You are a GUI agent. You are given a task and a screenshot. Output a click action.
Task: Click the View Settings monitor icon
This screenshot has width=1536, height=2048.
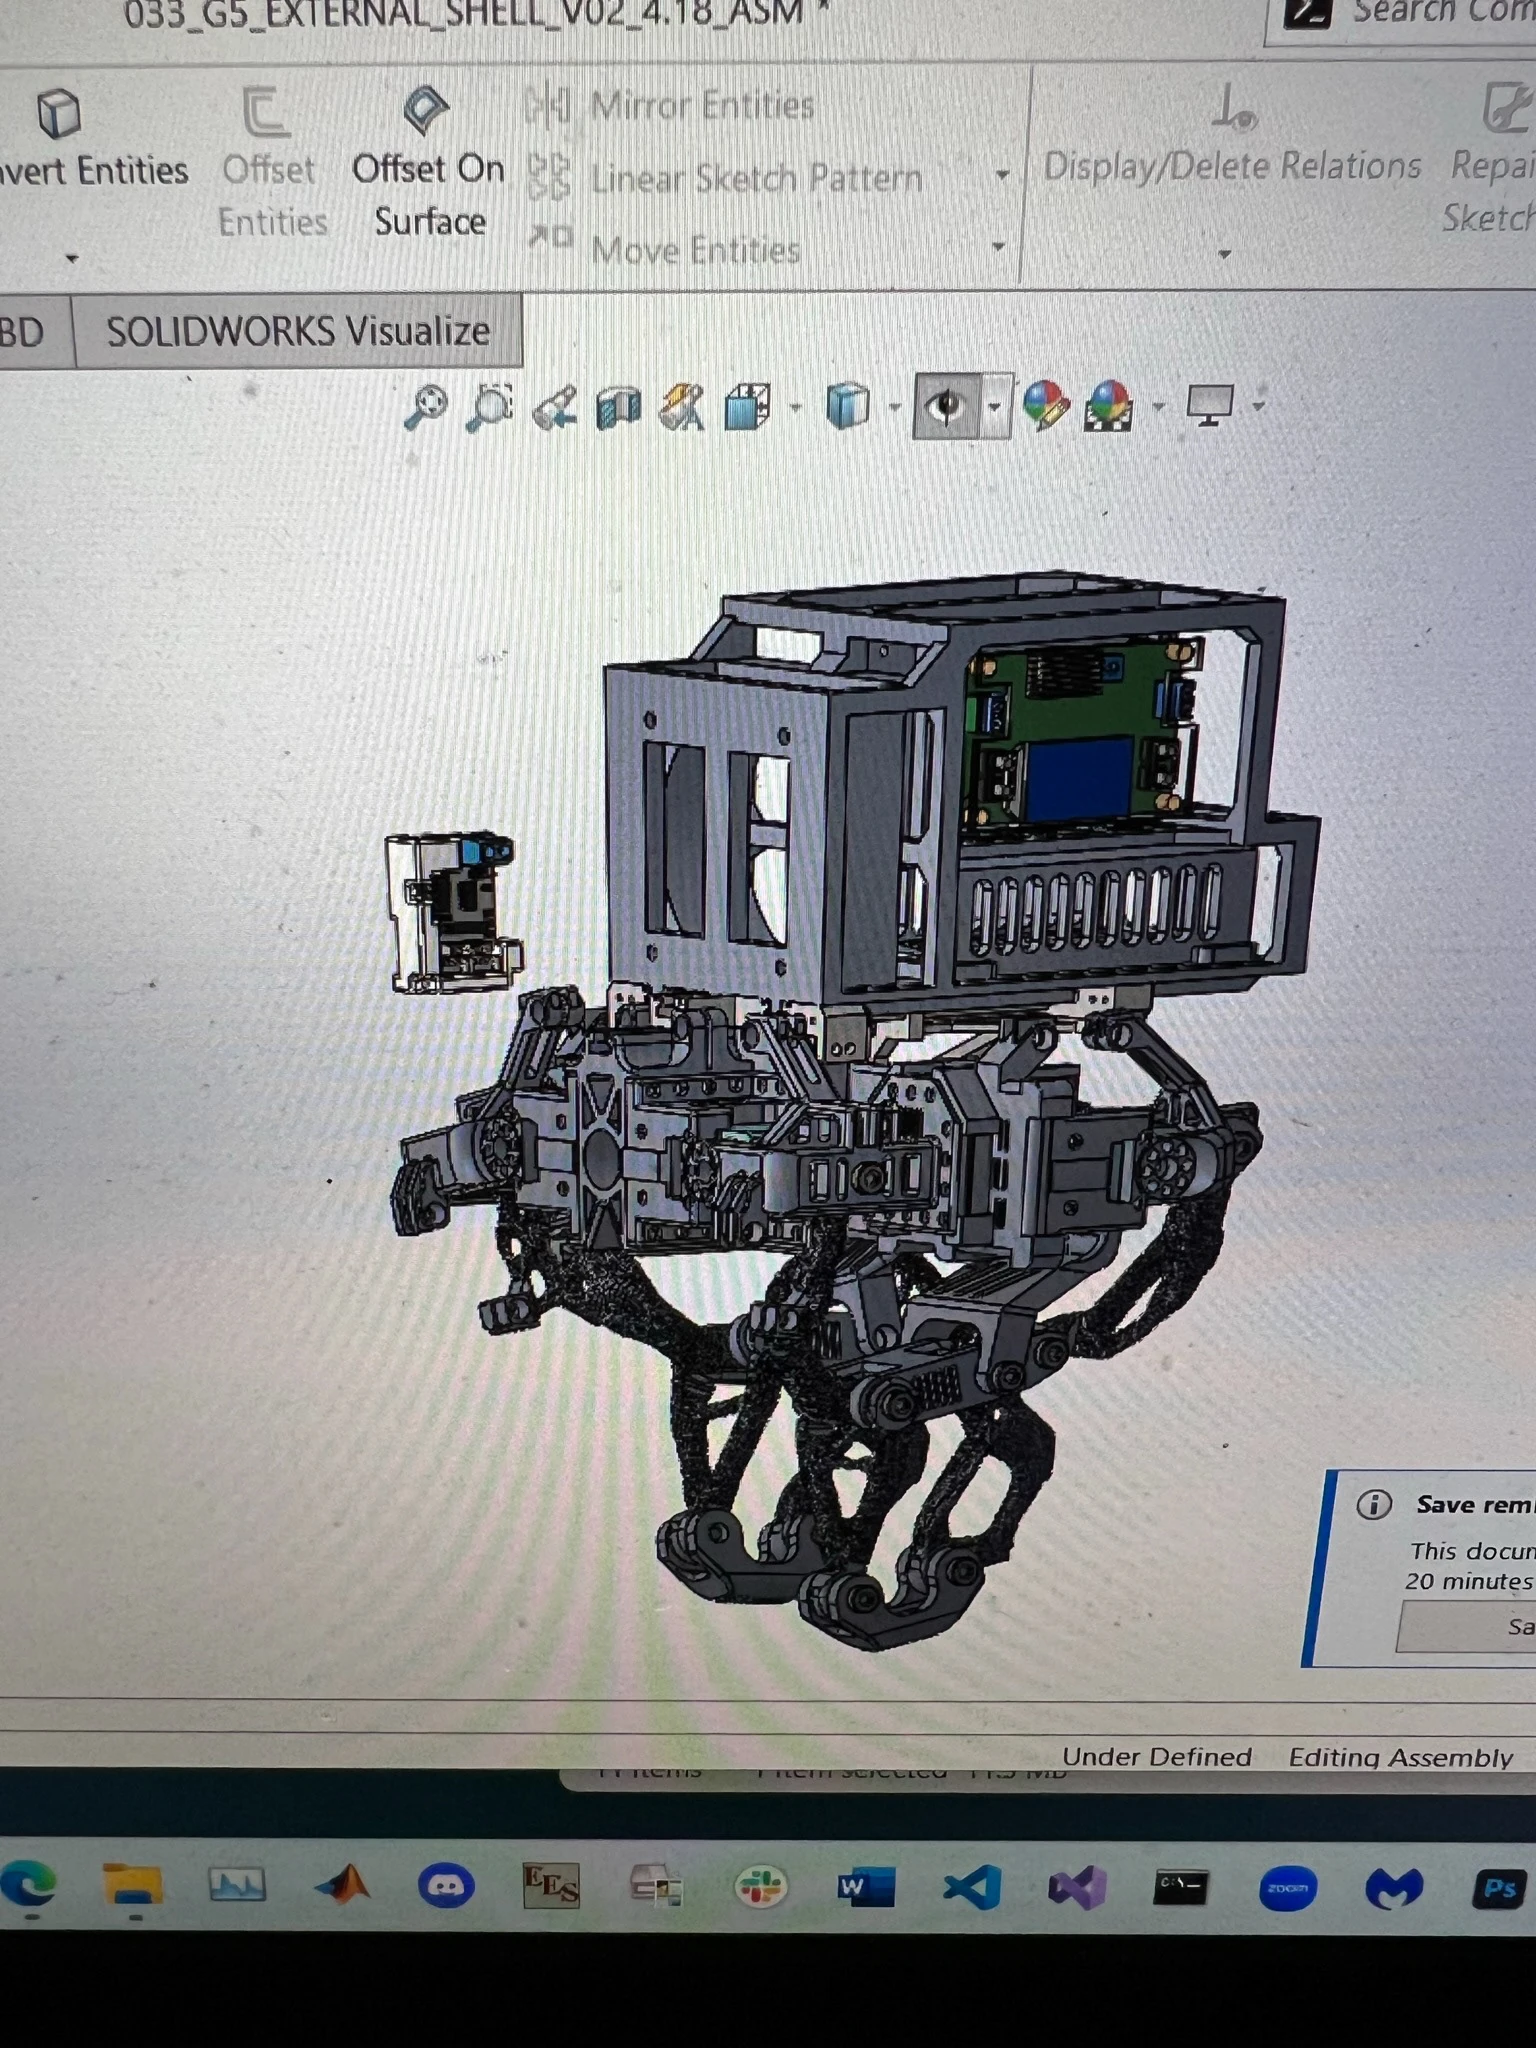[x=1210, y=405]
